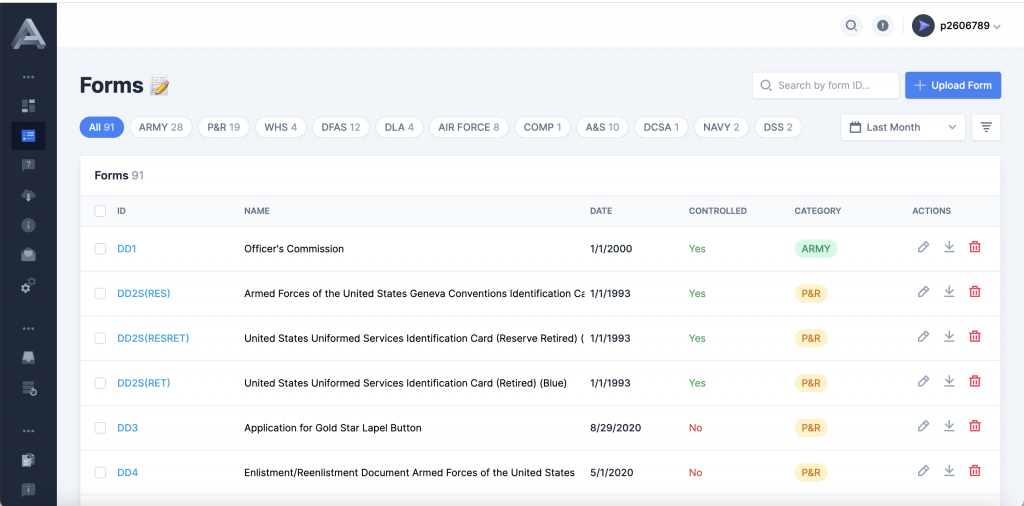The height and width of the screenshot is (506, 1024).
Task: Check the DD2S(RES) row checkbox
Action: pos(100,294)
